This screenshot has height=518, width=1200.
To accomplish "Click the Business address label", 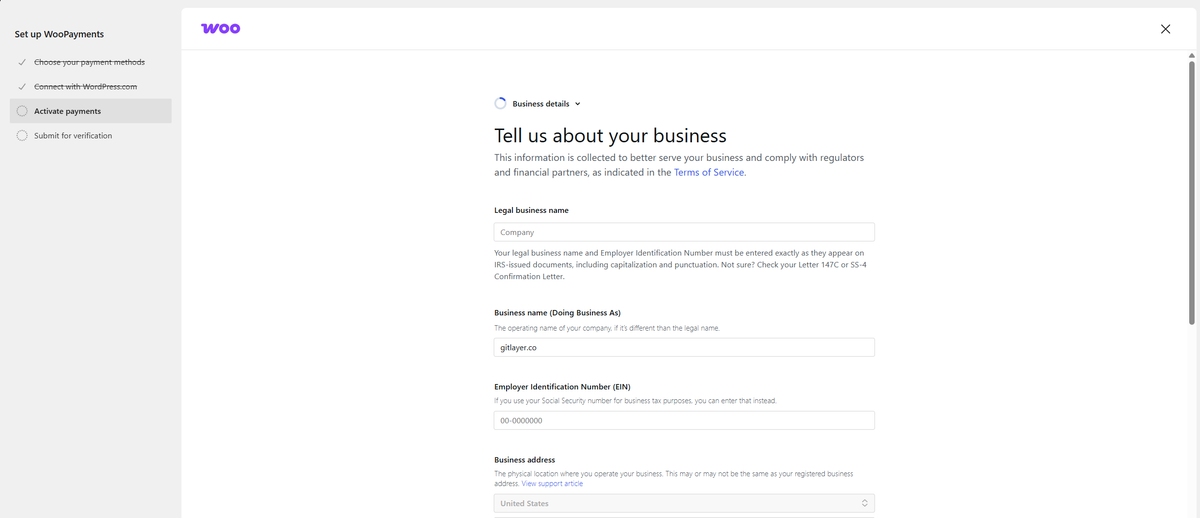I will [525, 460].
